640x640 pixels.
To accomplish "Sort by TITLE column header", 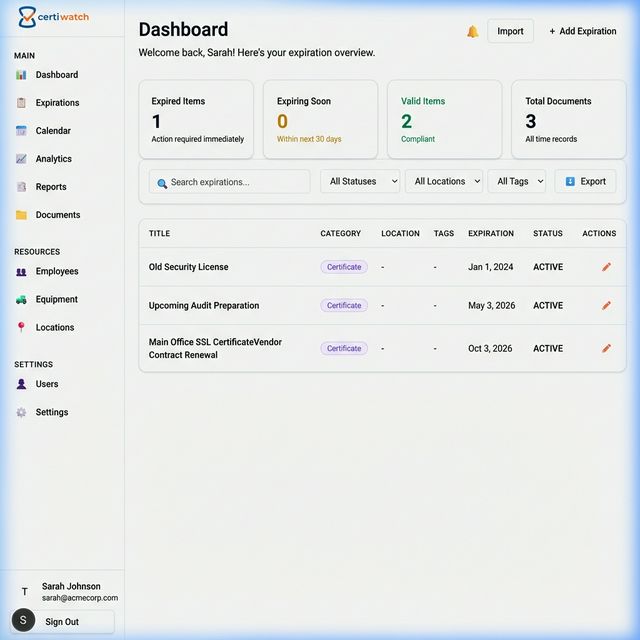I will pyautogui.click(x=160, y=233).
